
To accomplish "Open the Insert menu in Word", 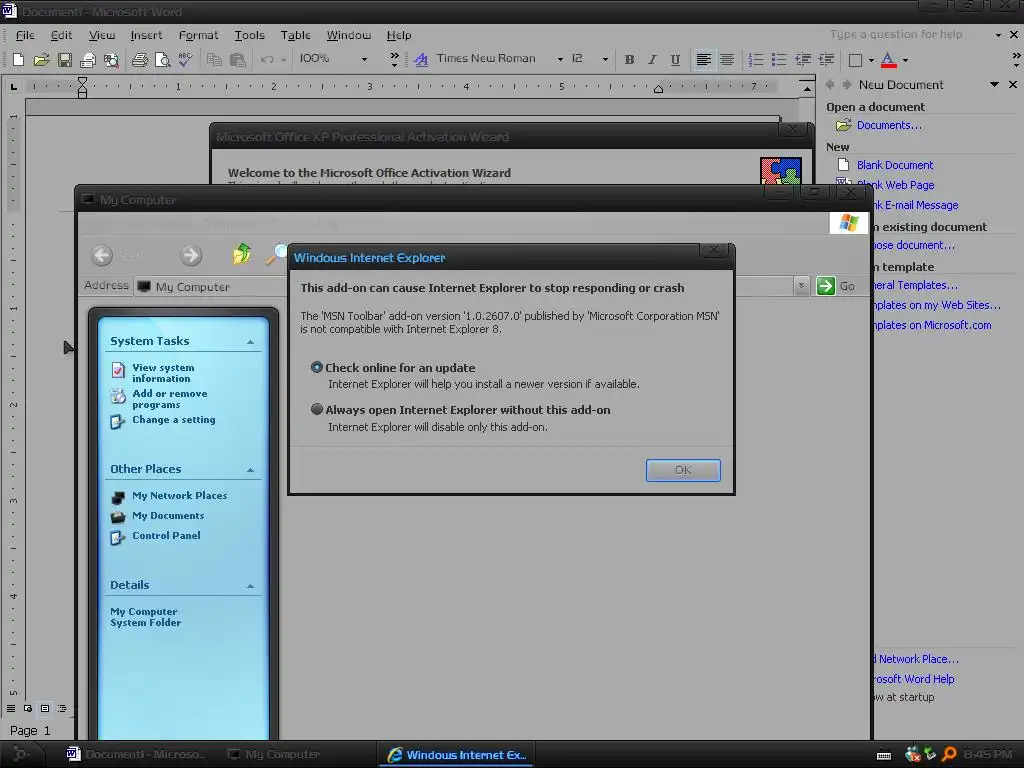I will [146, 35].
